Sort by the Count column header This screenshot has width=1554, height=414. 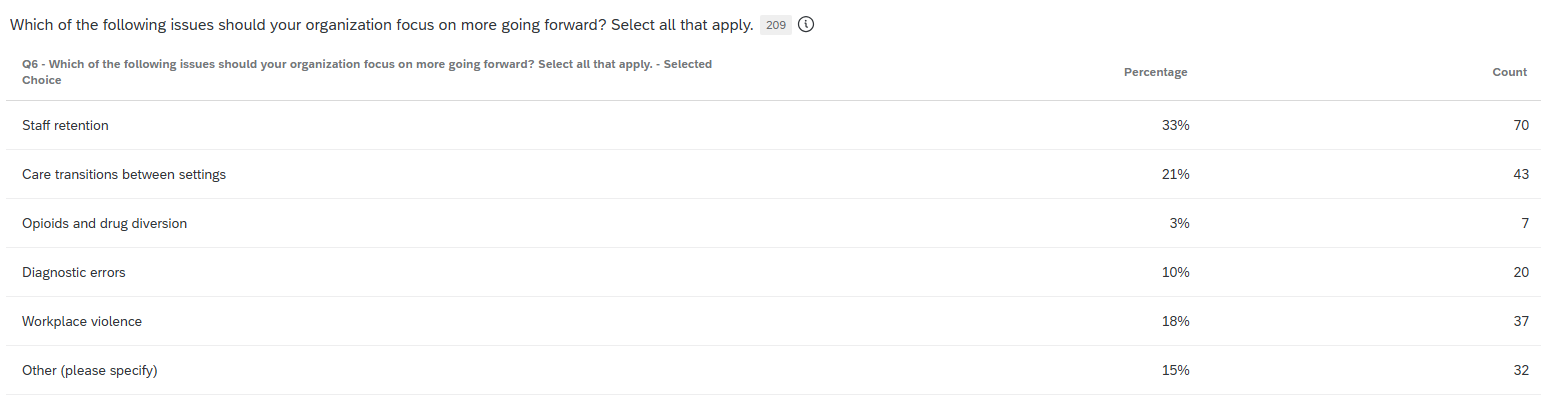pyautogui.click(x=1509, y=72)
